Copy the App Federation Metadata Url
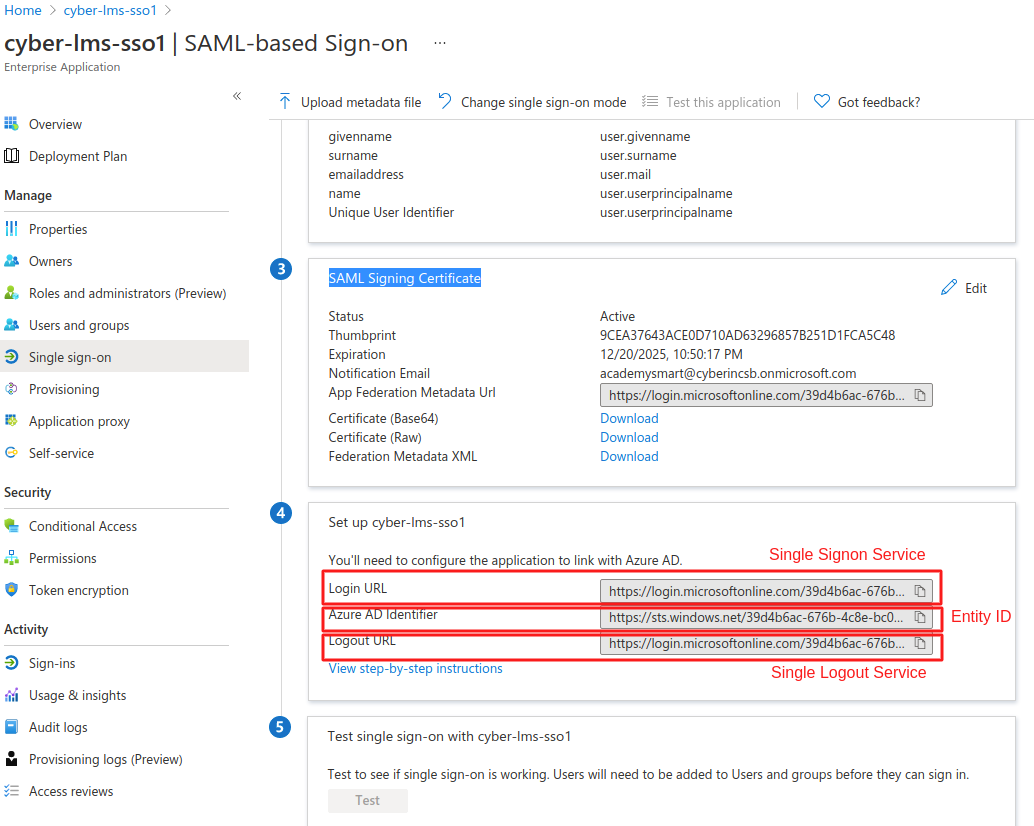1034x826 pixels. point(920,396)
